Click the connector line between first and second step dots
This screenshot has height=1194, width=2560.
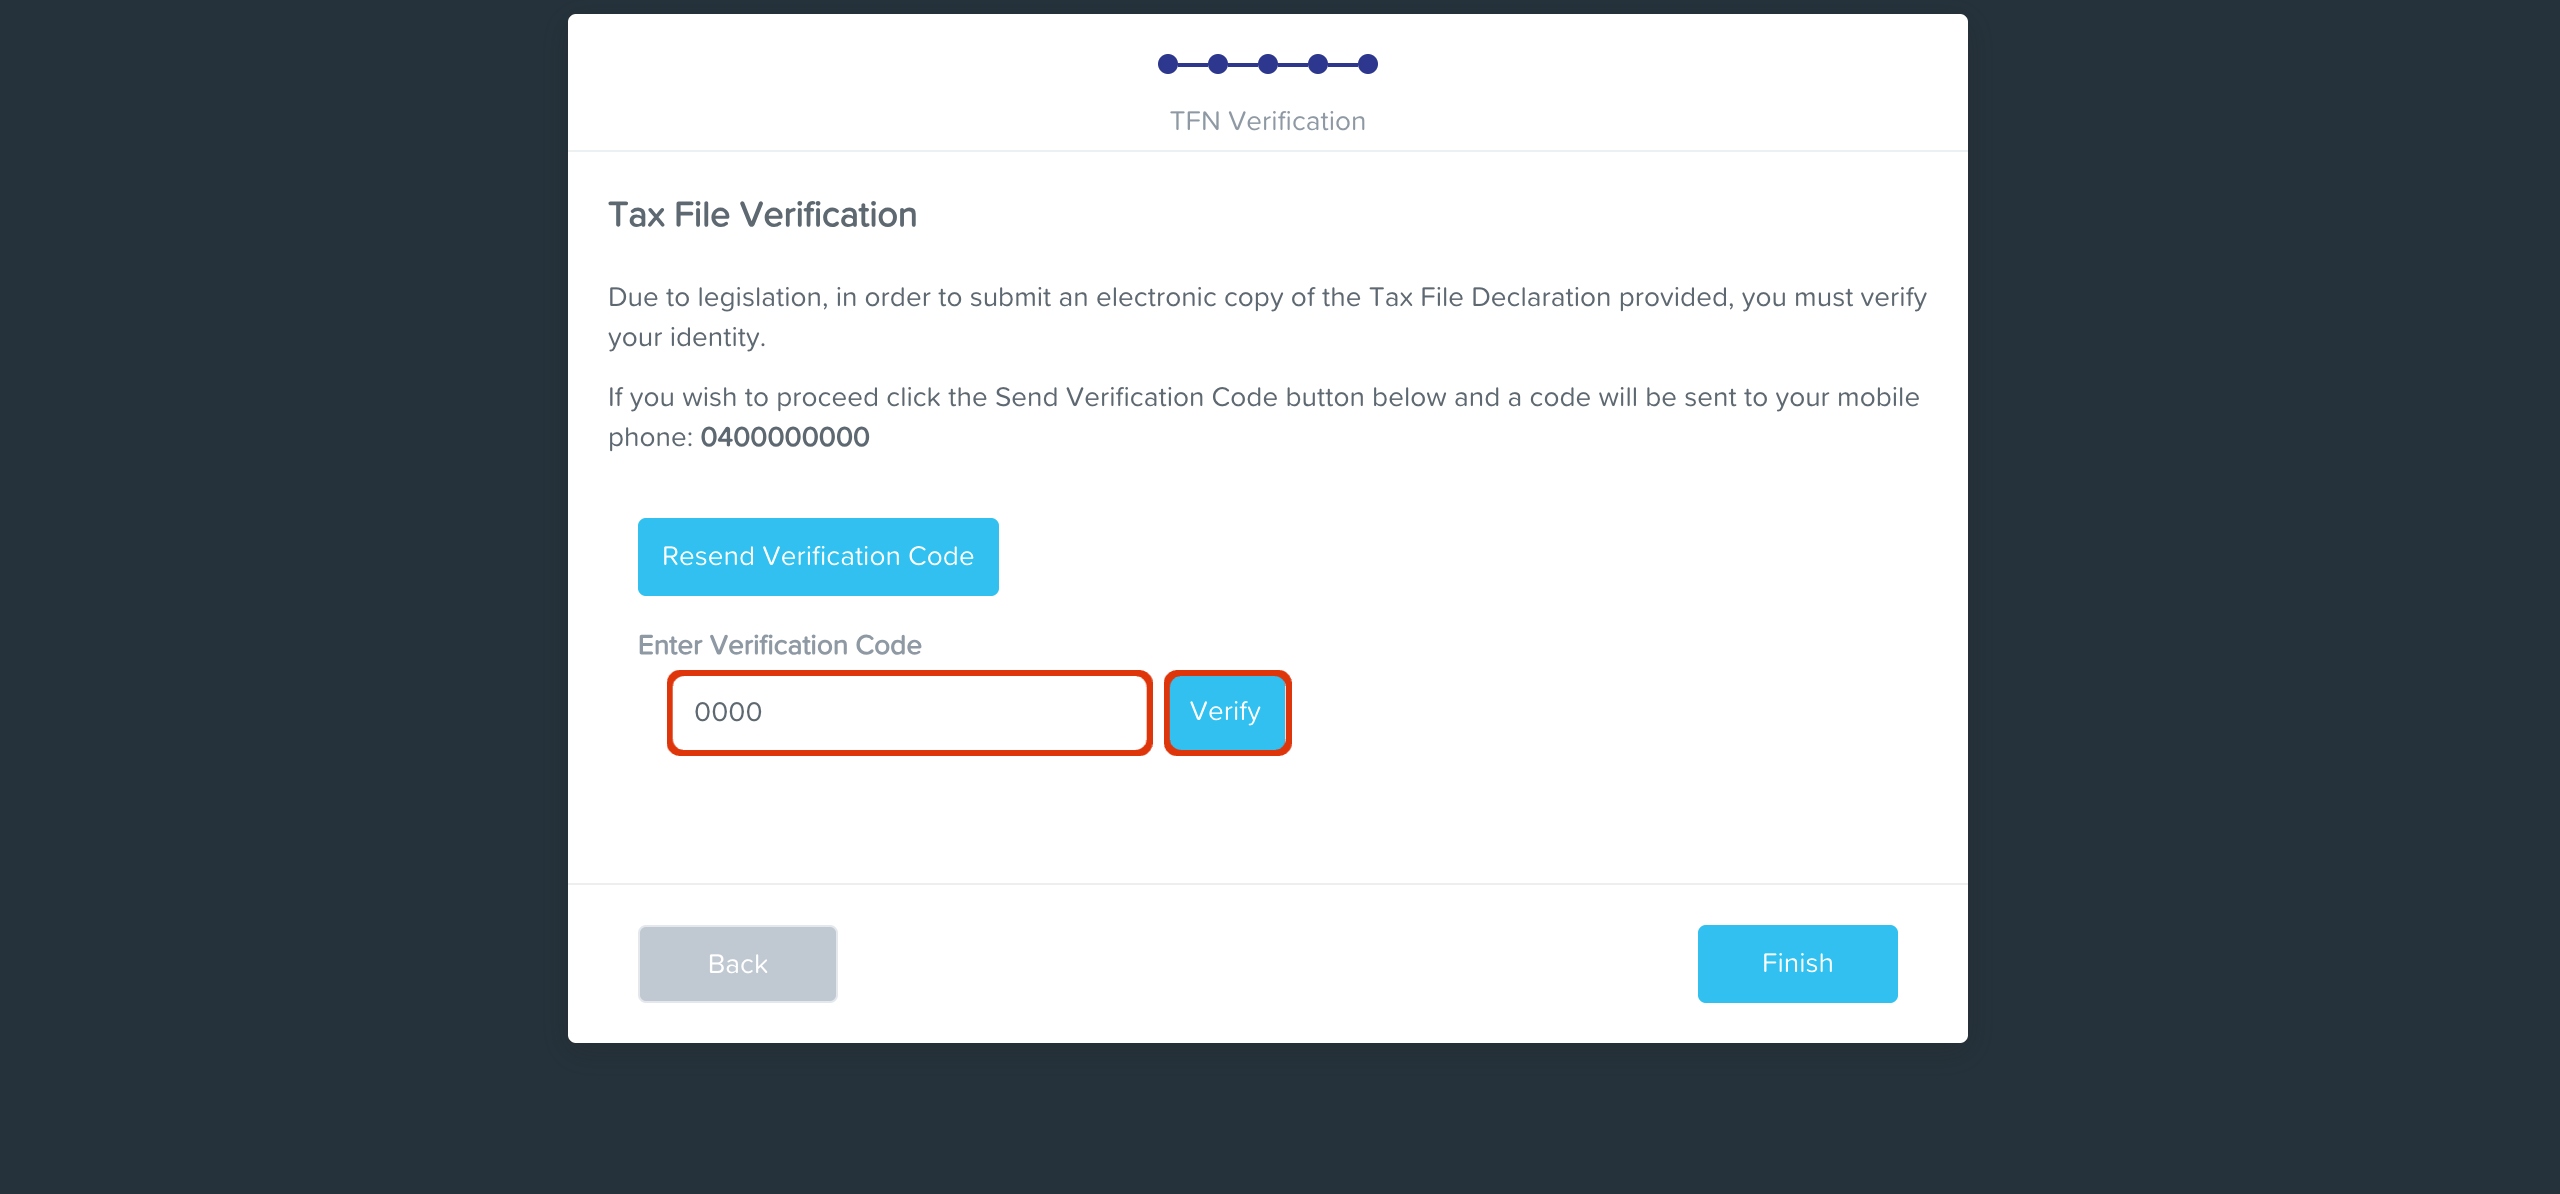pos(1193,64)
